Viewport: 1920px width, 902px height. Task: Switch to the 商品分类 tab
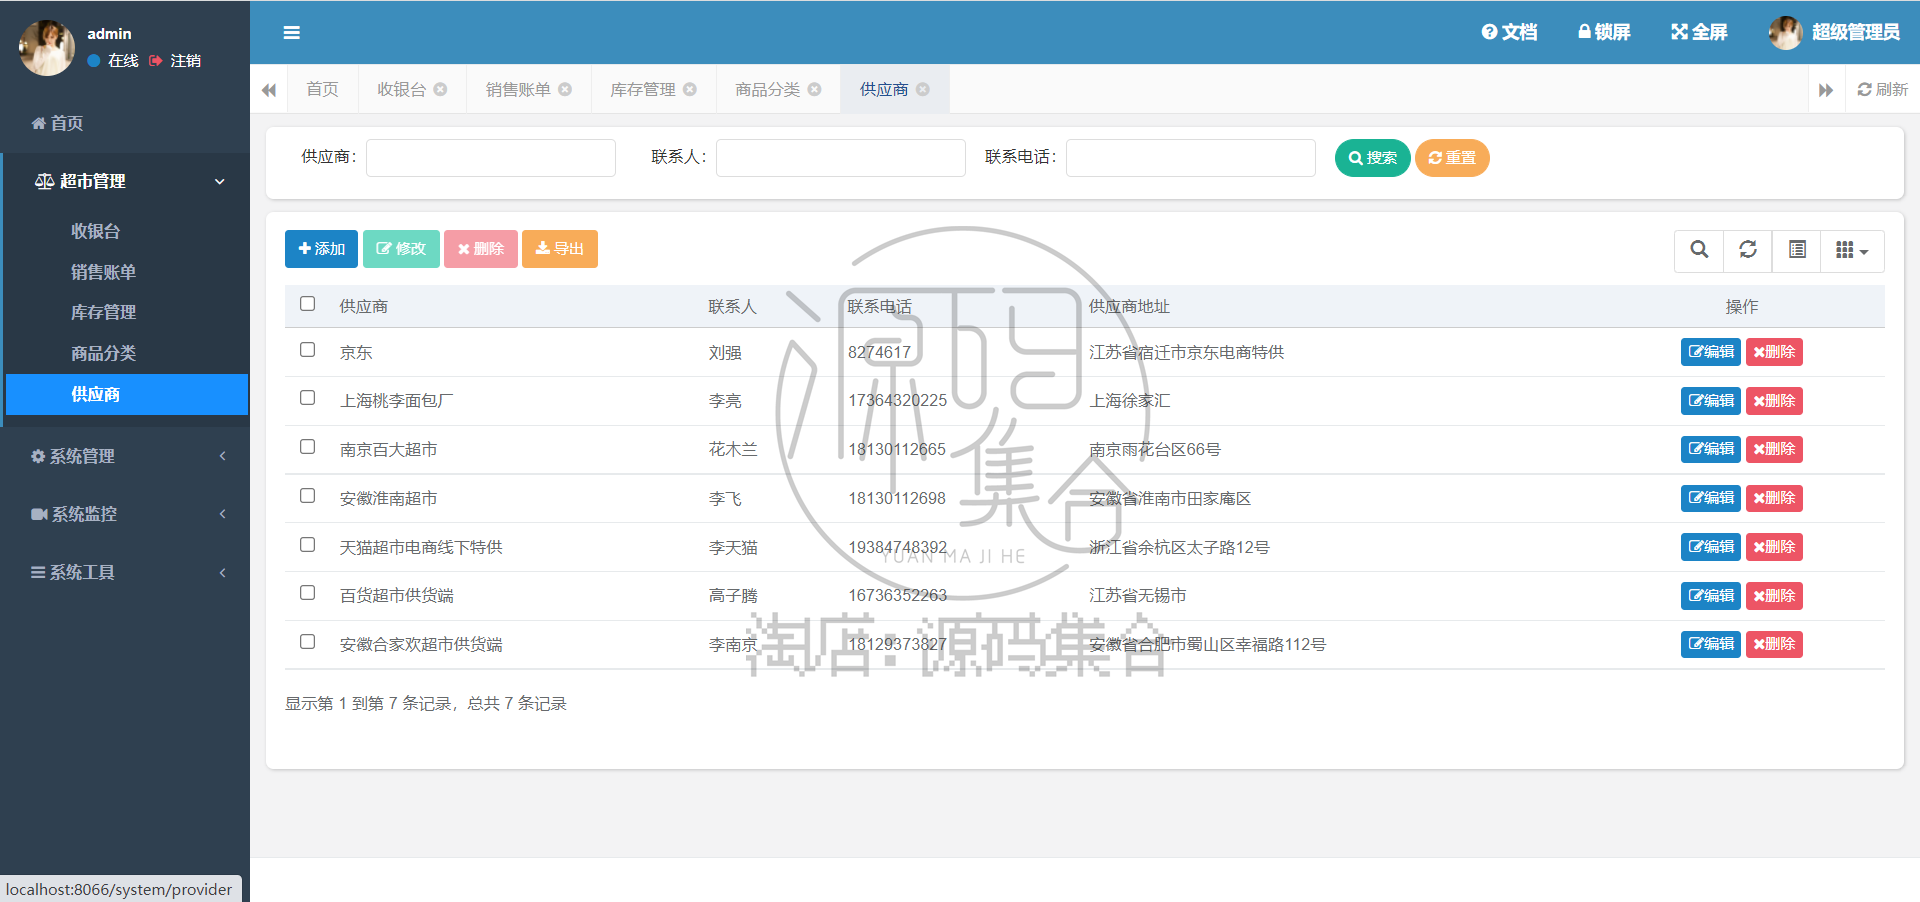[768, 90]
